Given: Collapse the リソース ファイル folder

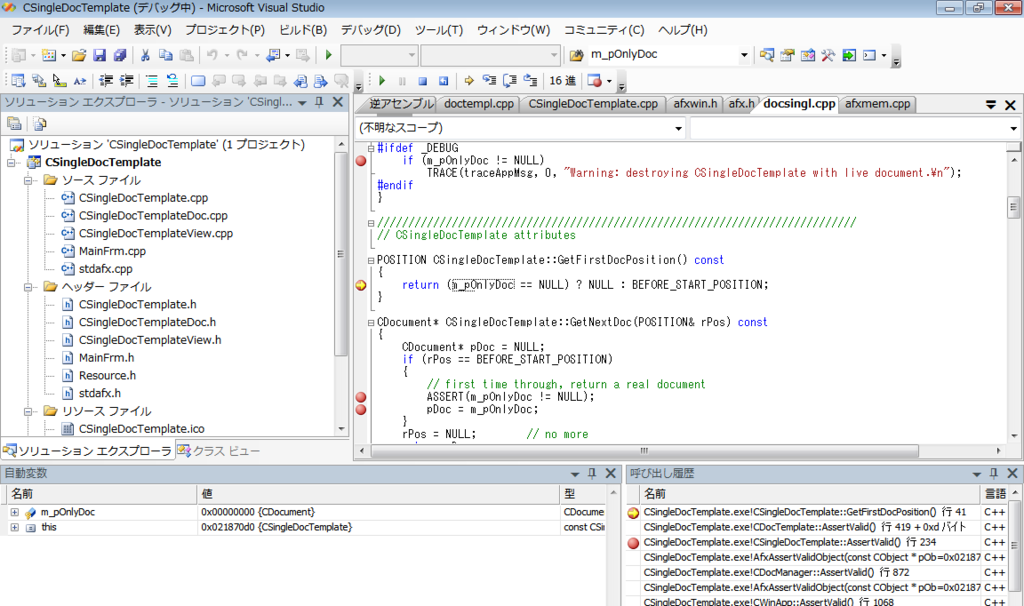Looking at the screenshot, I should (28, 411).
